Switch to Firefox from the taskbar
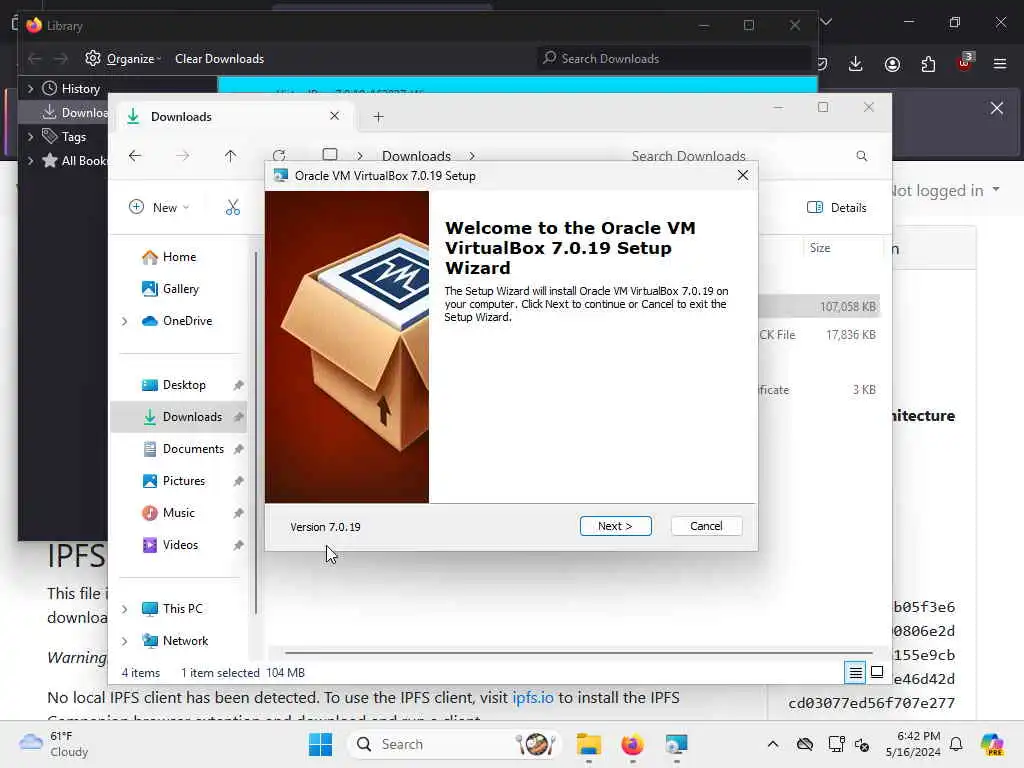Image resolution: width=1024 pixels, height=768 pixels. (x=632, y=744)
